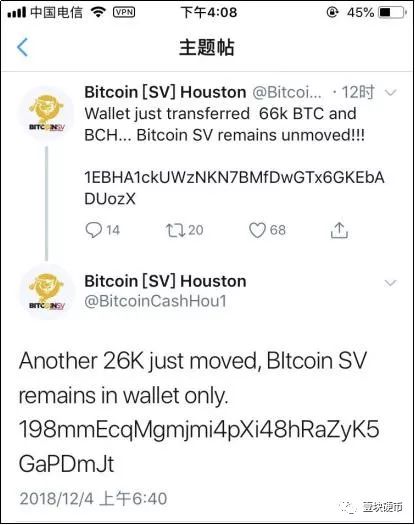Open first Bitcoin SV Houston avatar
This screenshot has width=415, height=525.
point(47,112)
